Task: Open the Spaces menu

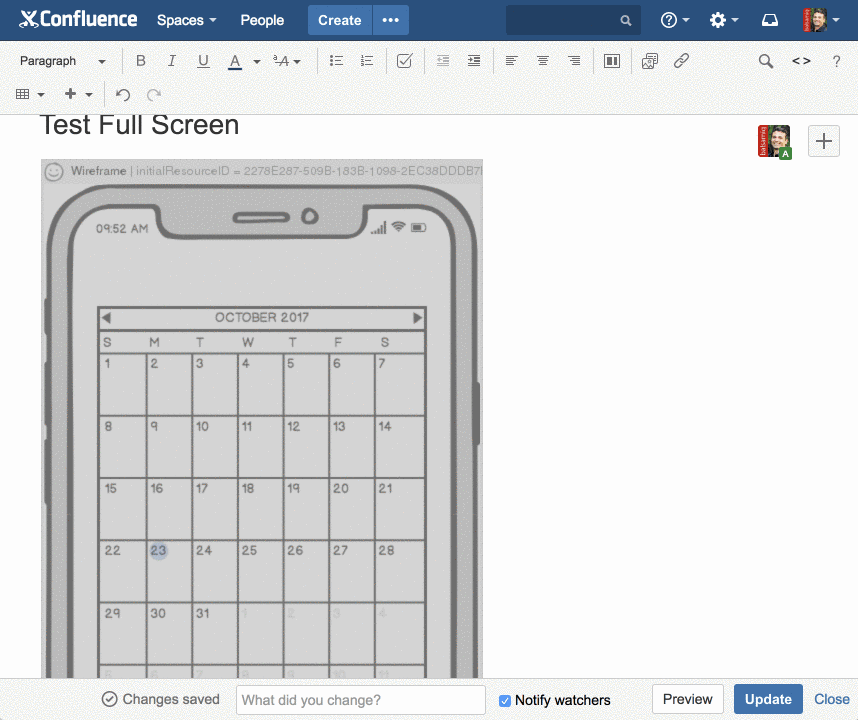Action: (x=187, y=20)
